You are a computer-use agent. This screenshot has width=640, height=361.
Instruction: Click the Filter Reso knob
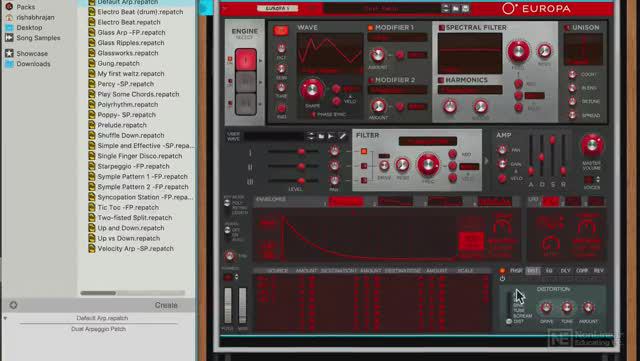point(402,165)
